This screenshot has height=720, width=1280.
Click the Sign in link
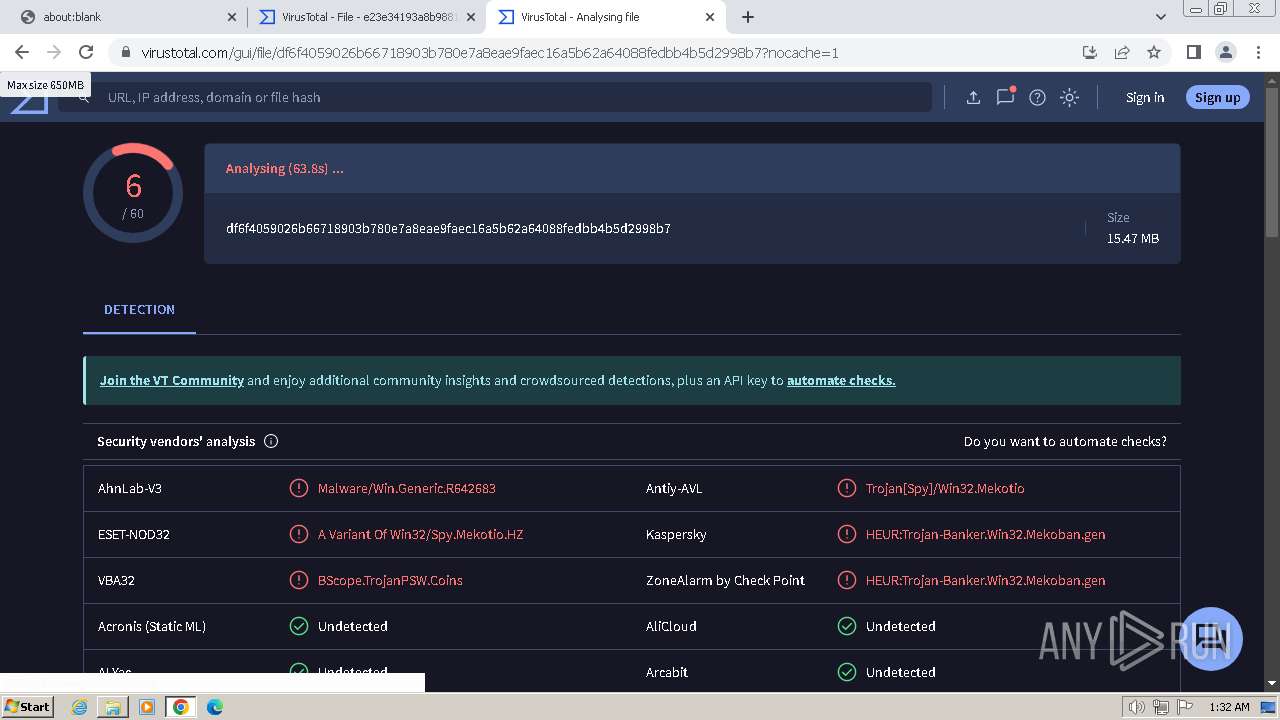click(x=1145, y=97)
